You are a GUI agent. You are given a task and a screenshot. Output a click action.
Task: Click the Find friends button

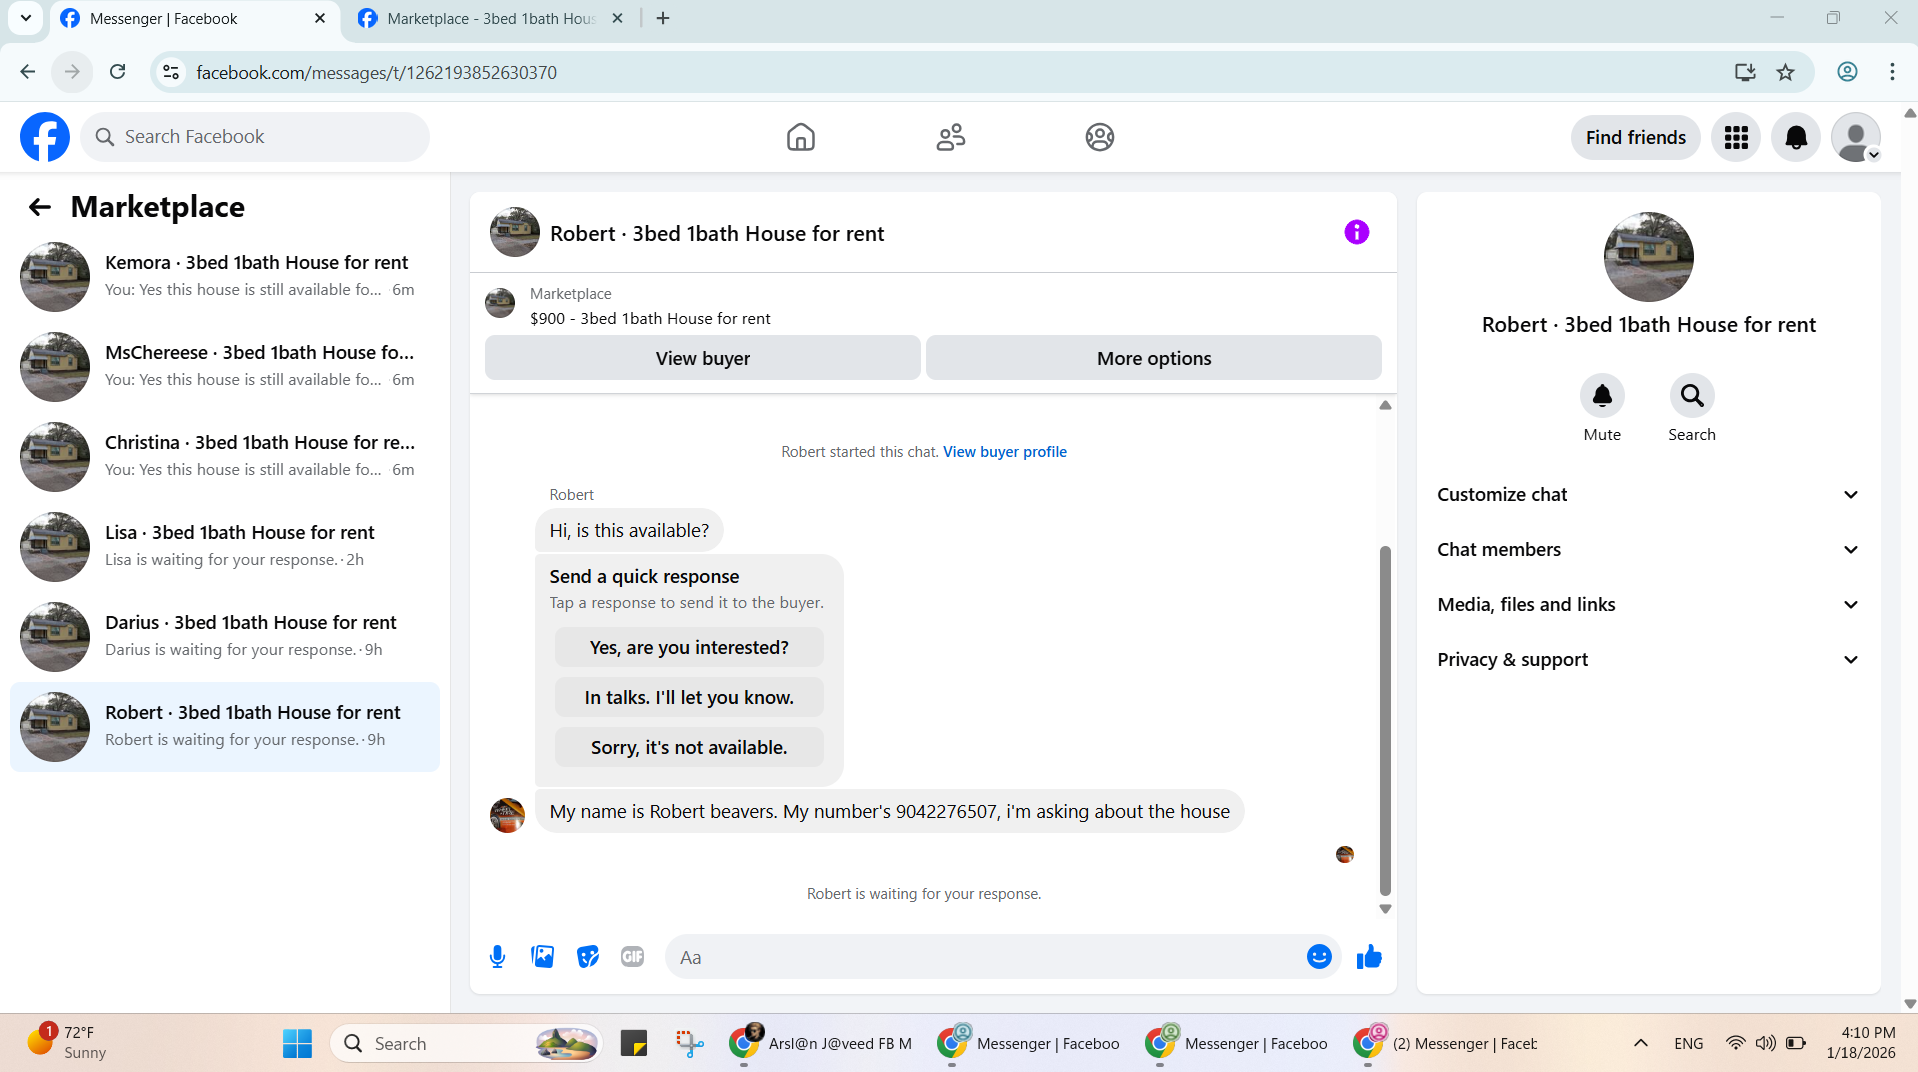tap(1636, 137)
